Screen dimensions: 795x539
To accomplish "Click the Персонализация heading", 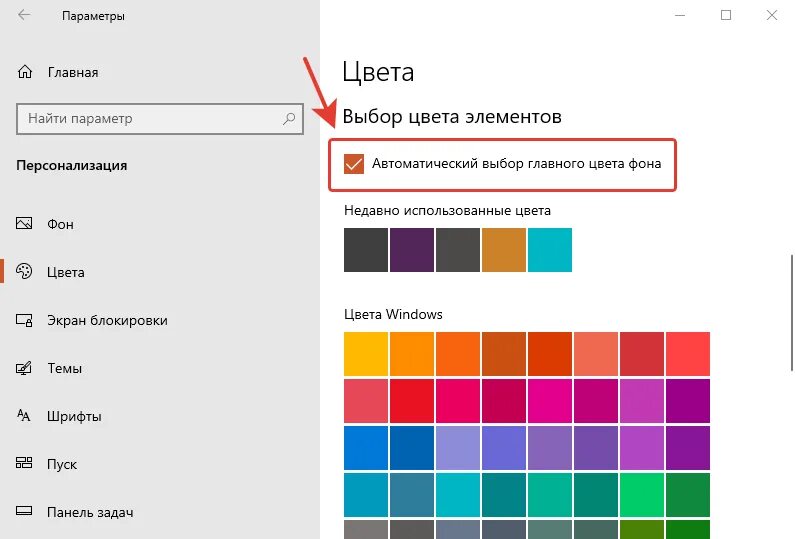I will (71, 166).
